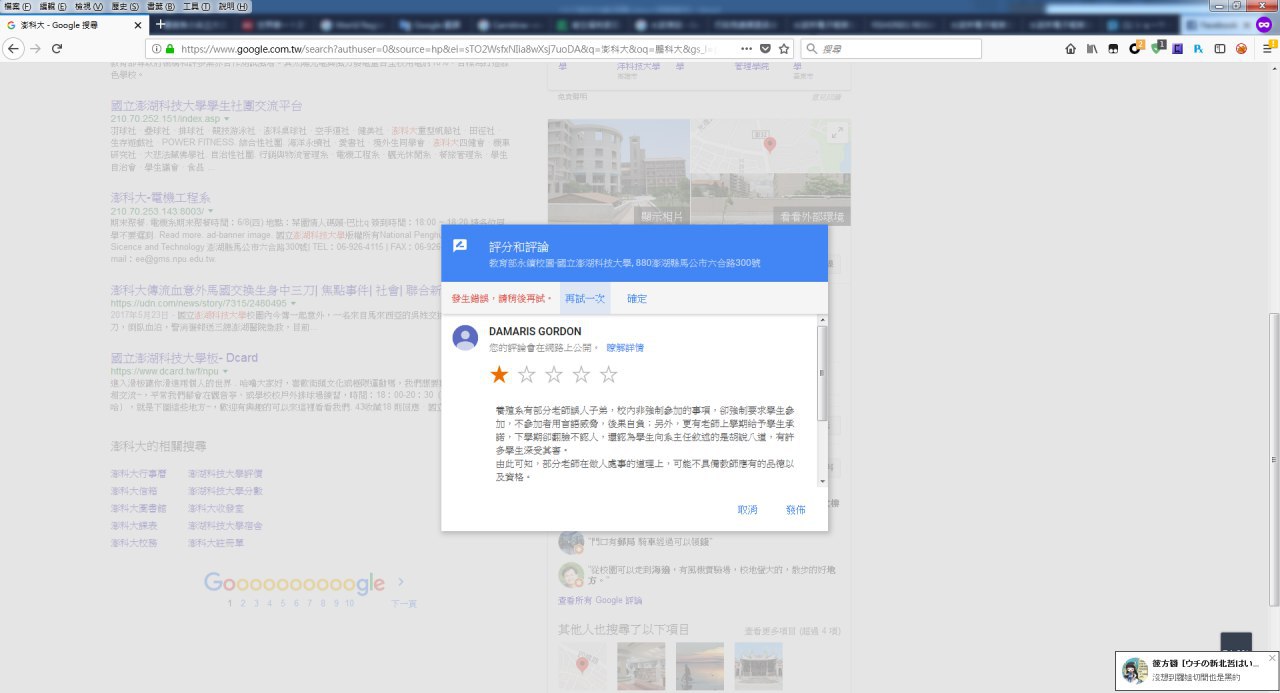Screen dimensions: 1280x693
Task: Go to the Firefox home page icon
Action: pyautogui.click(x=1070, y=48)
